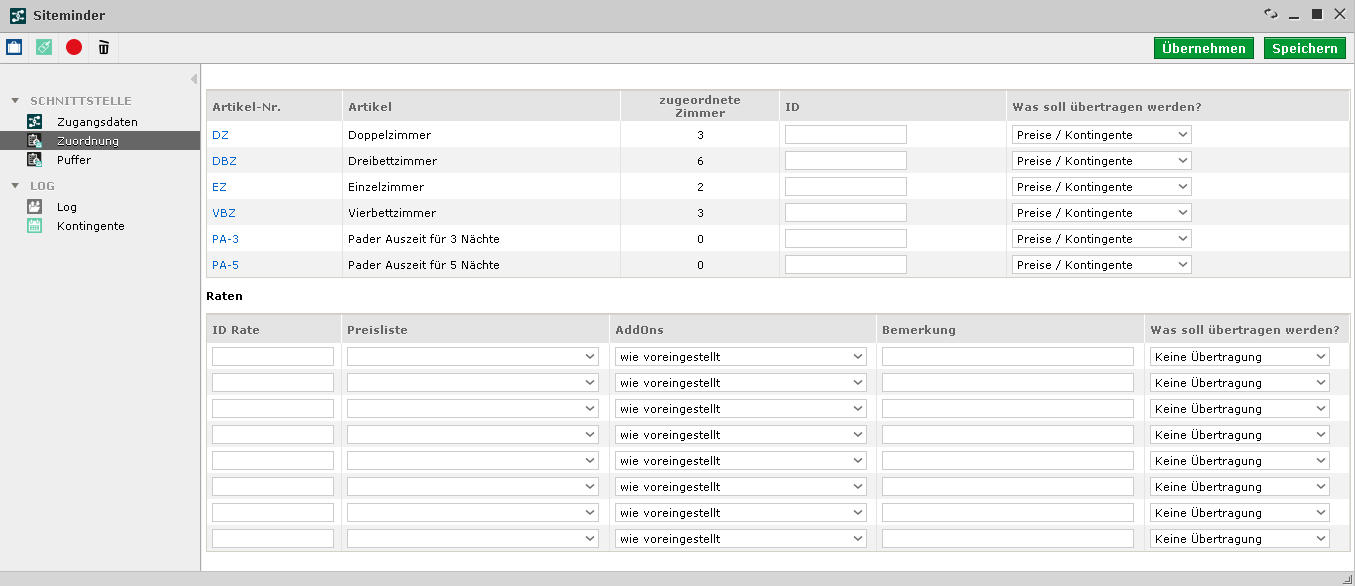Click the Speichern button
The image size is (1355, 586).
click(x=1305, y=48)
